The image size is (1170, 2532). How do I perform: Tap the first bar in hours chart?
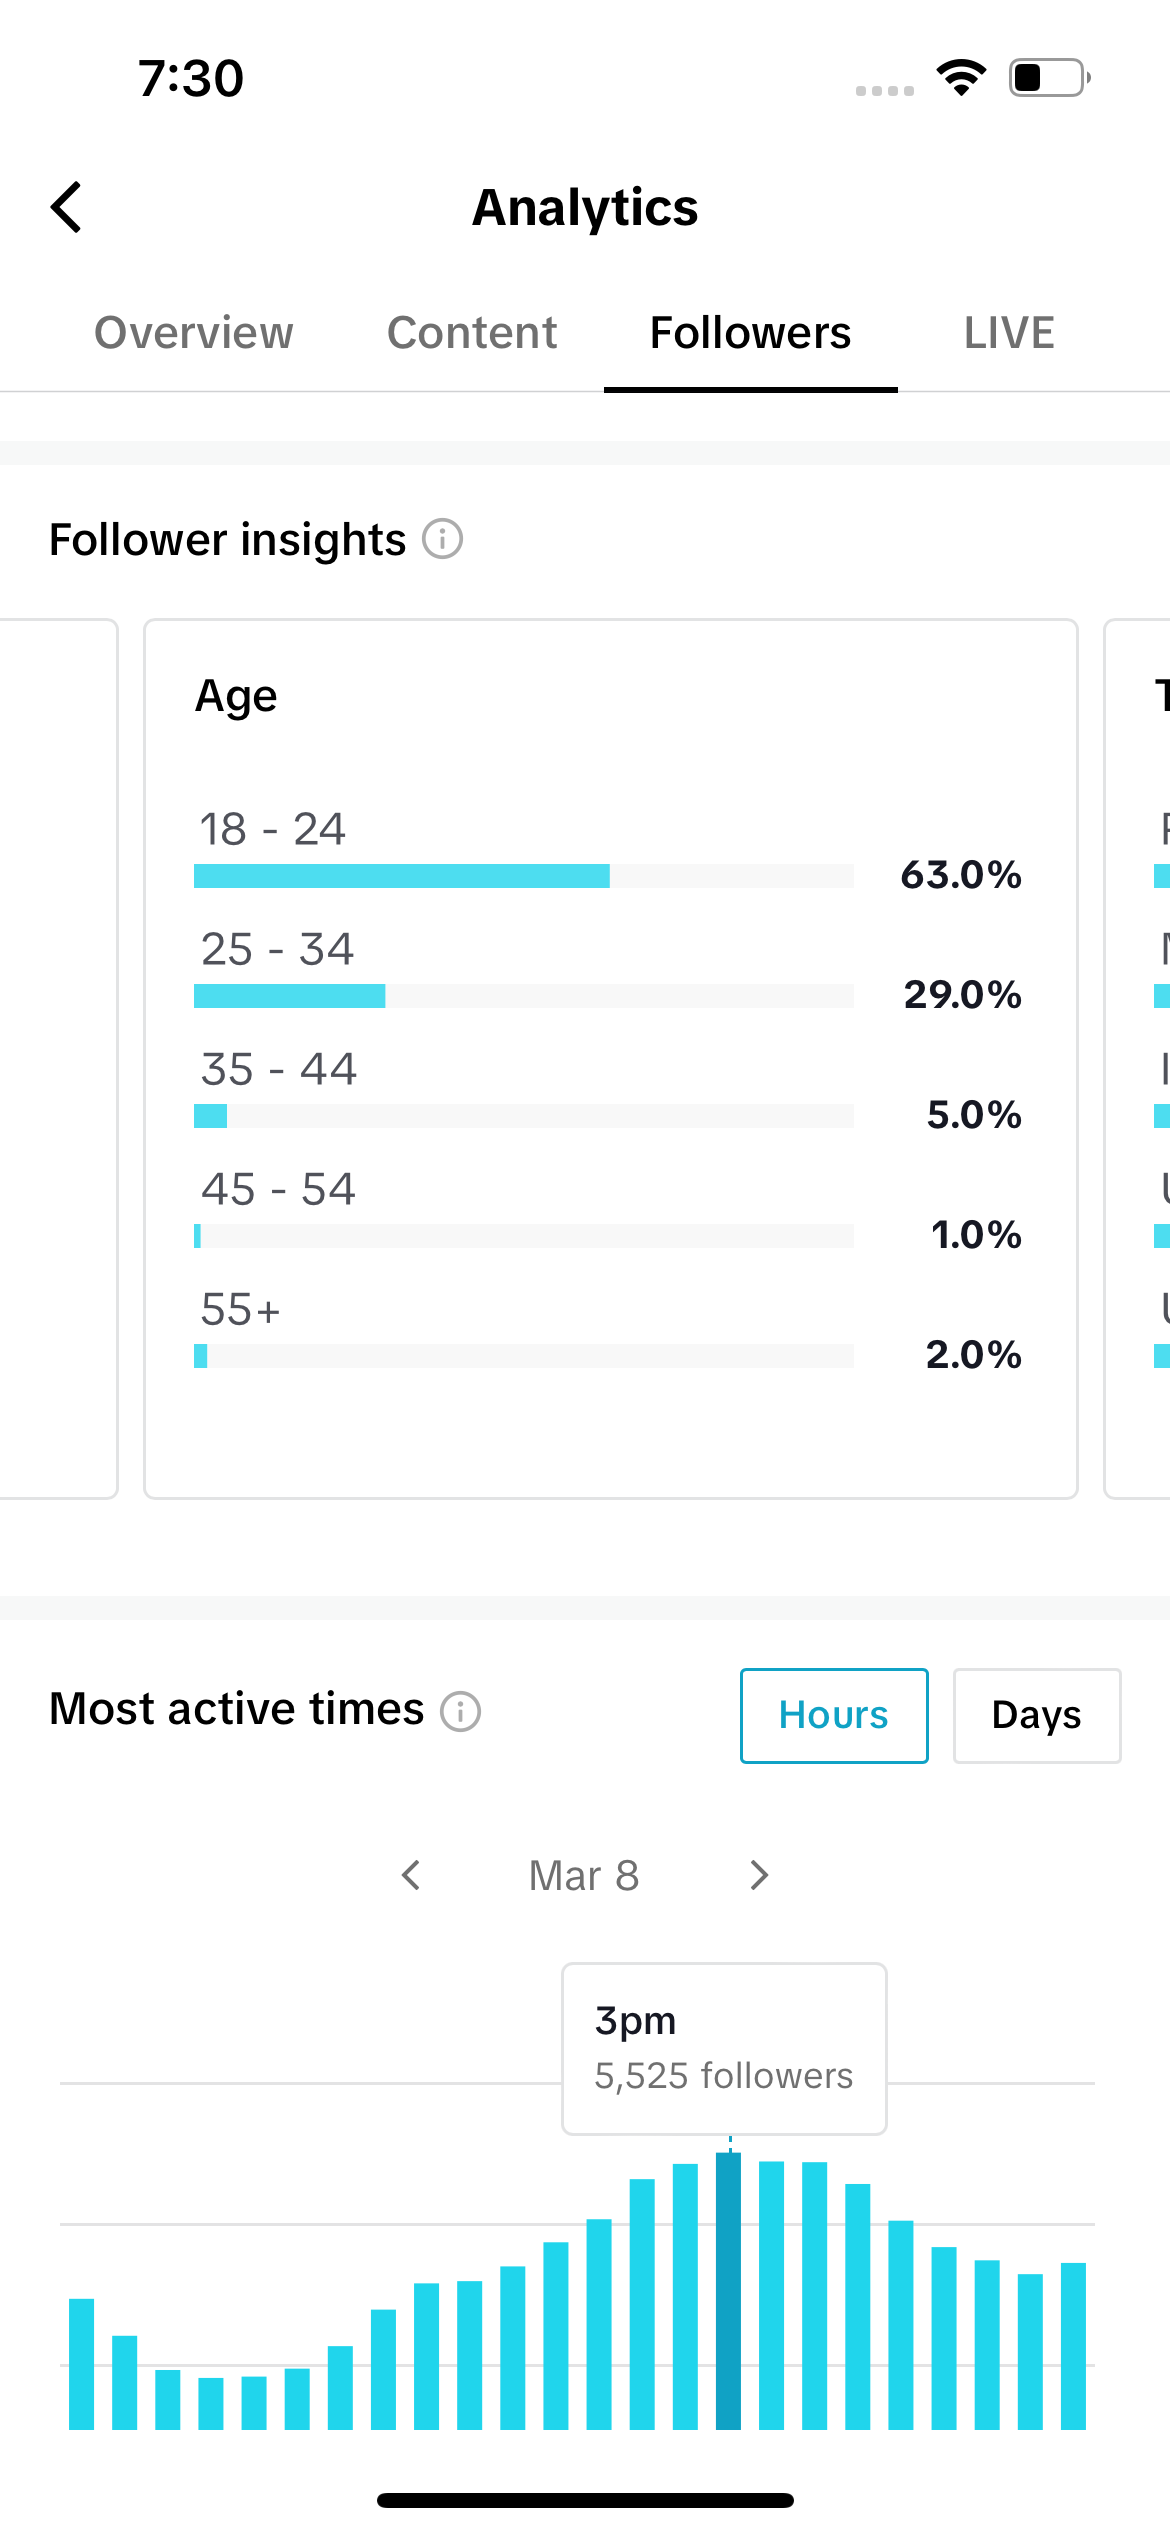82,2364
